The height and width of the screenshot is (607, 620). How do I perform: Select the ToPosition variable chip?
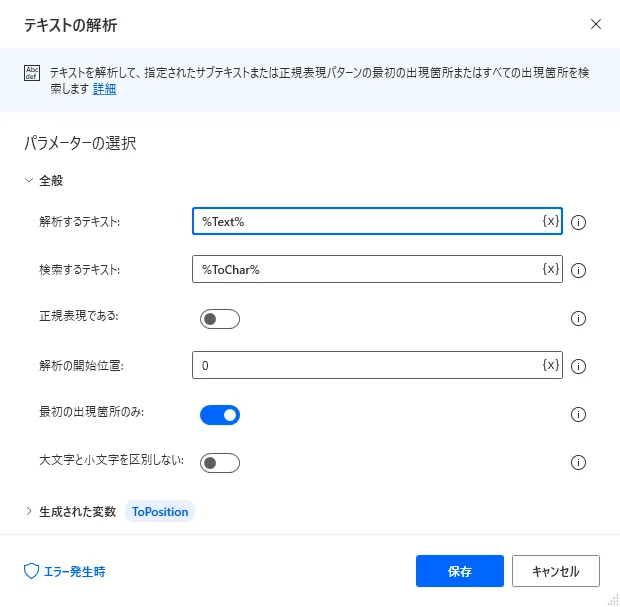click(160, 512)
